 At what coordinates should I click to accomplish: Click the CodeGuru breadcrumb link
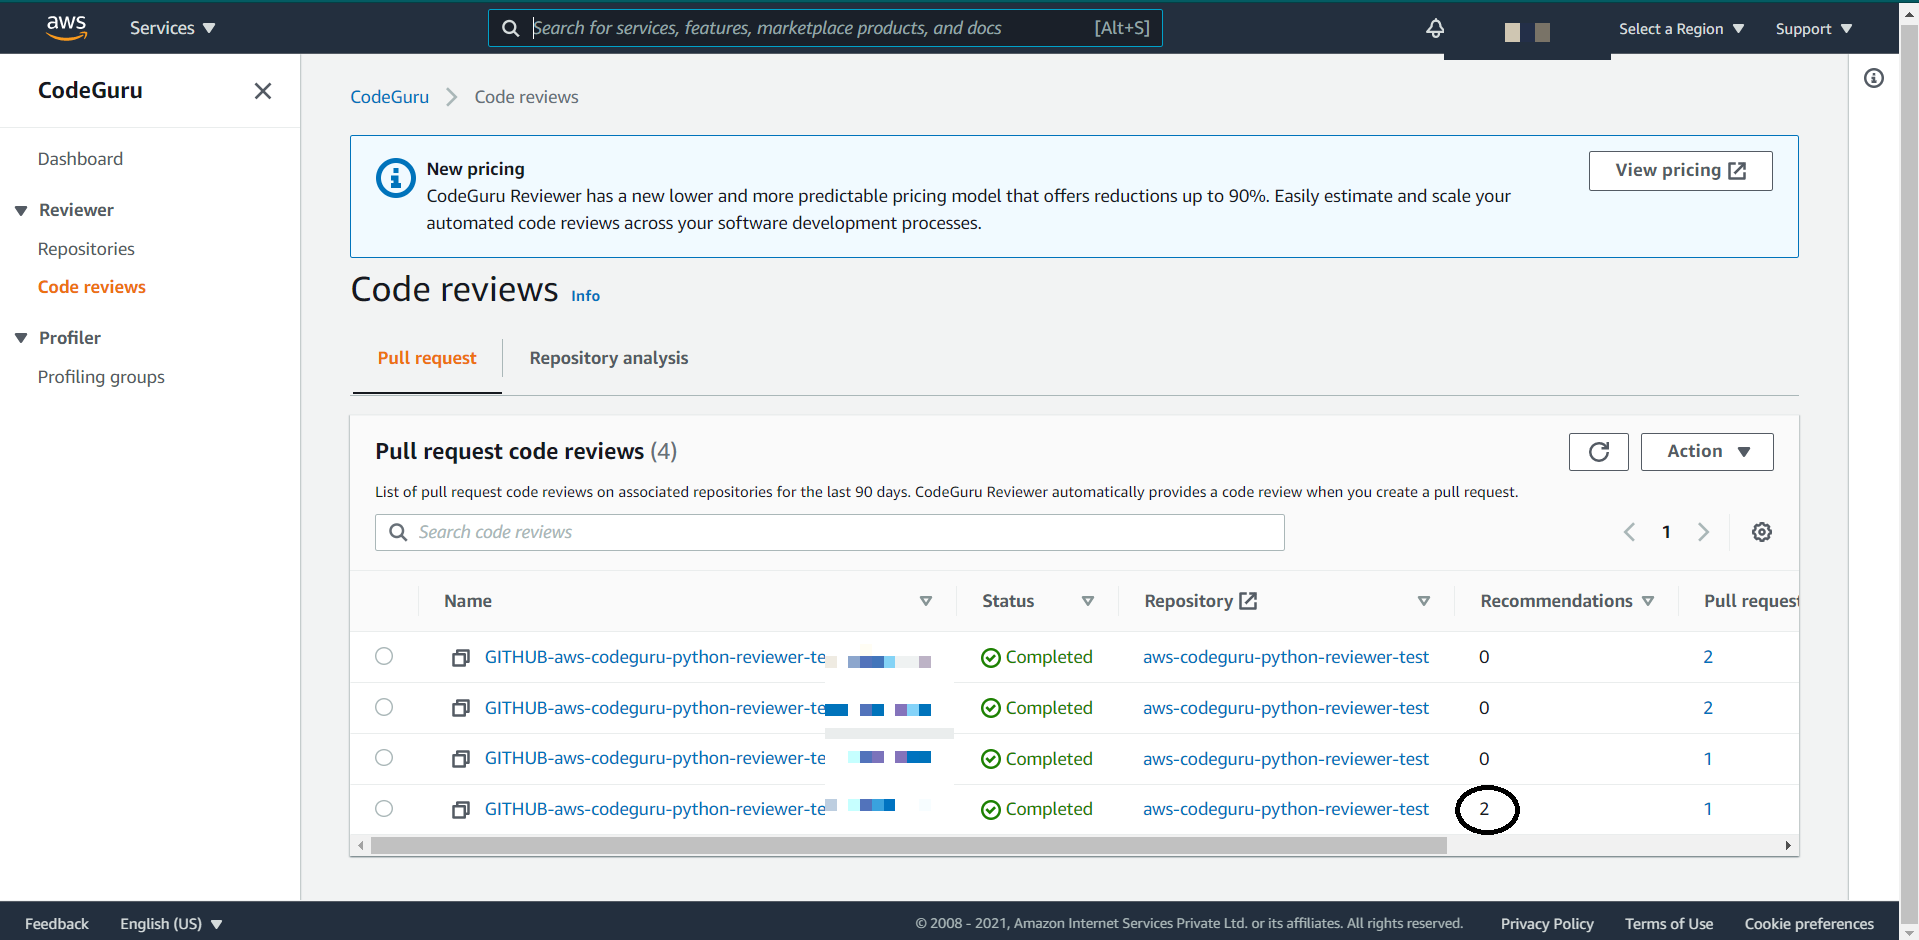coord(389,97)
